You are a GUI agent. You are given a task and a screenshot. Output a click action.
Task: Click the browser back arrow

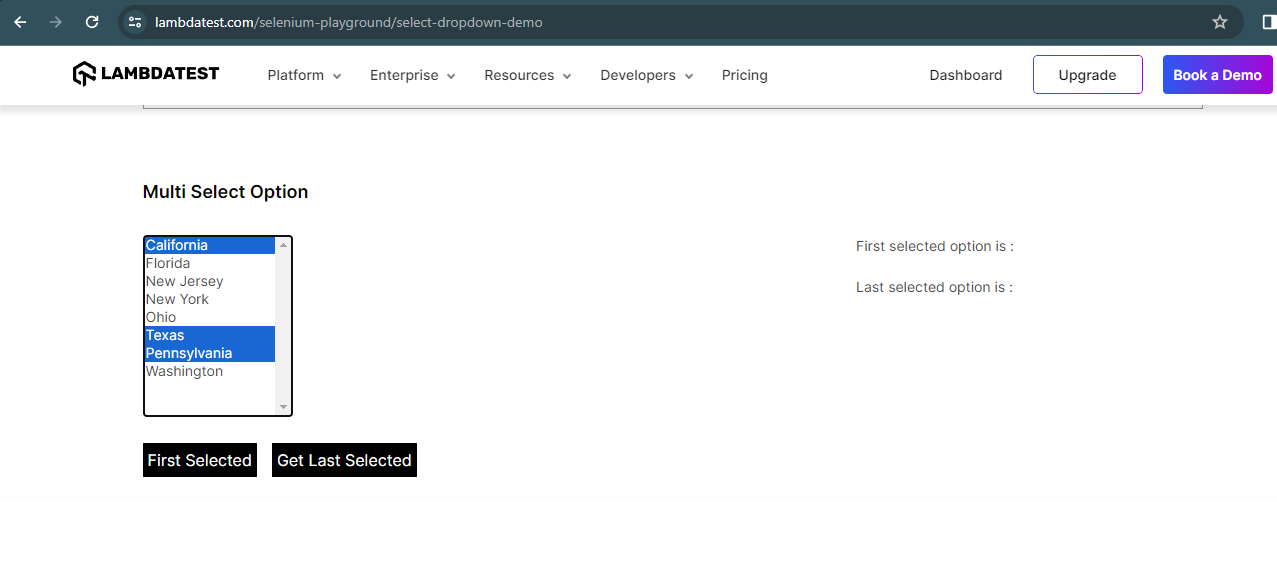[x=20, y=21]
